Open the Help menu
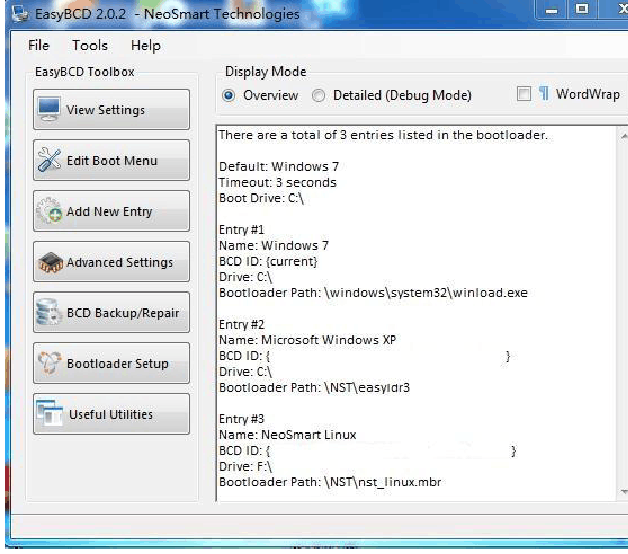628x554 pixels. point(146,46)
